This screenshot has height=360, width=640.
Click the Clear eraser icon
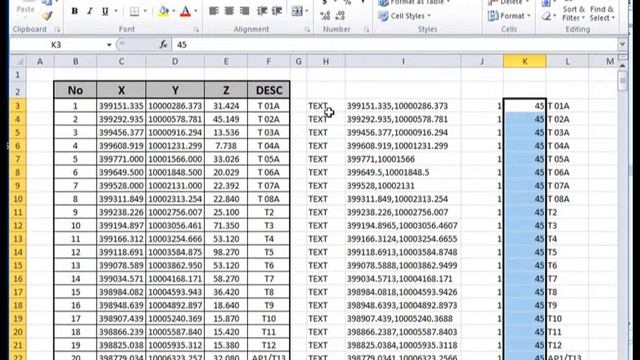click(546, 17)
